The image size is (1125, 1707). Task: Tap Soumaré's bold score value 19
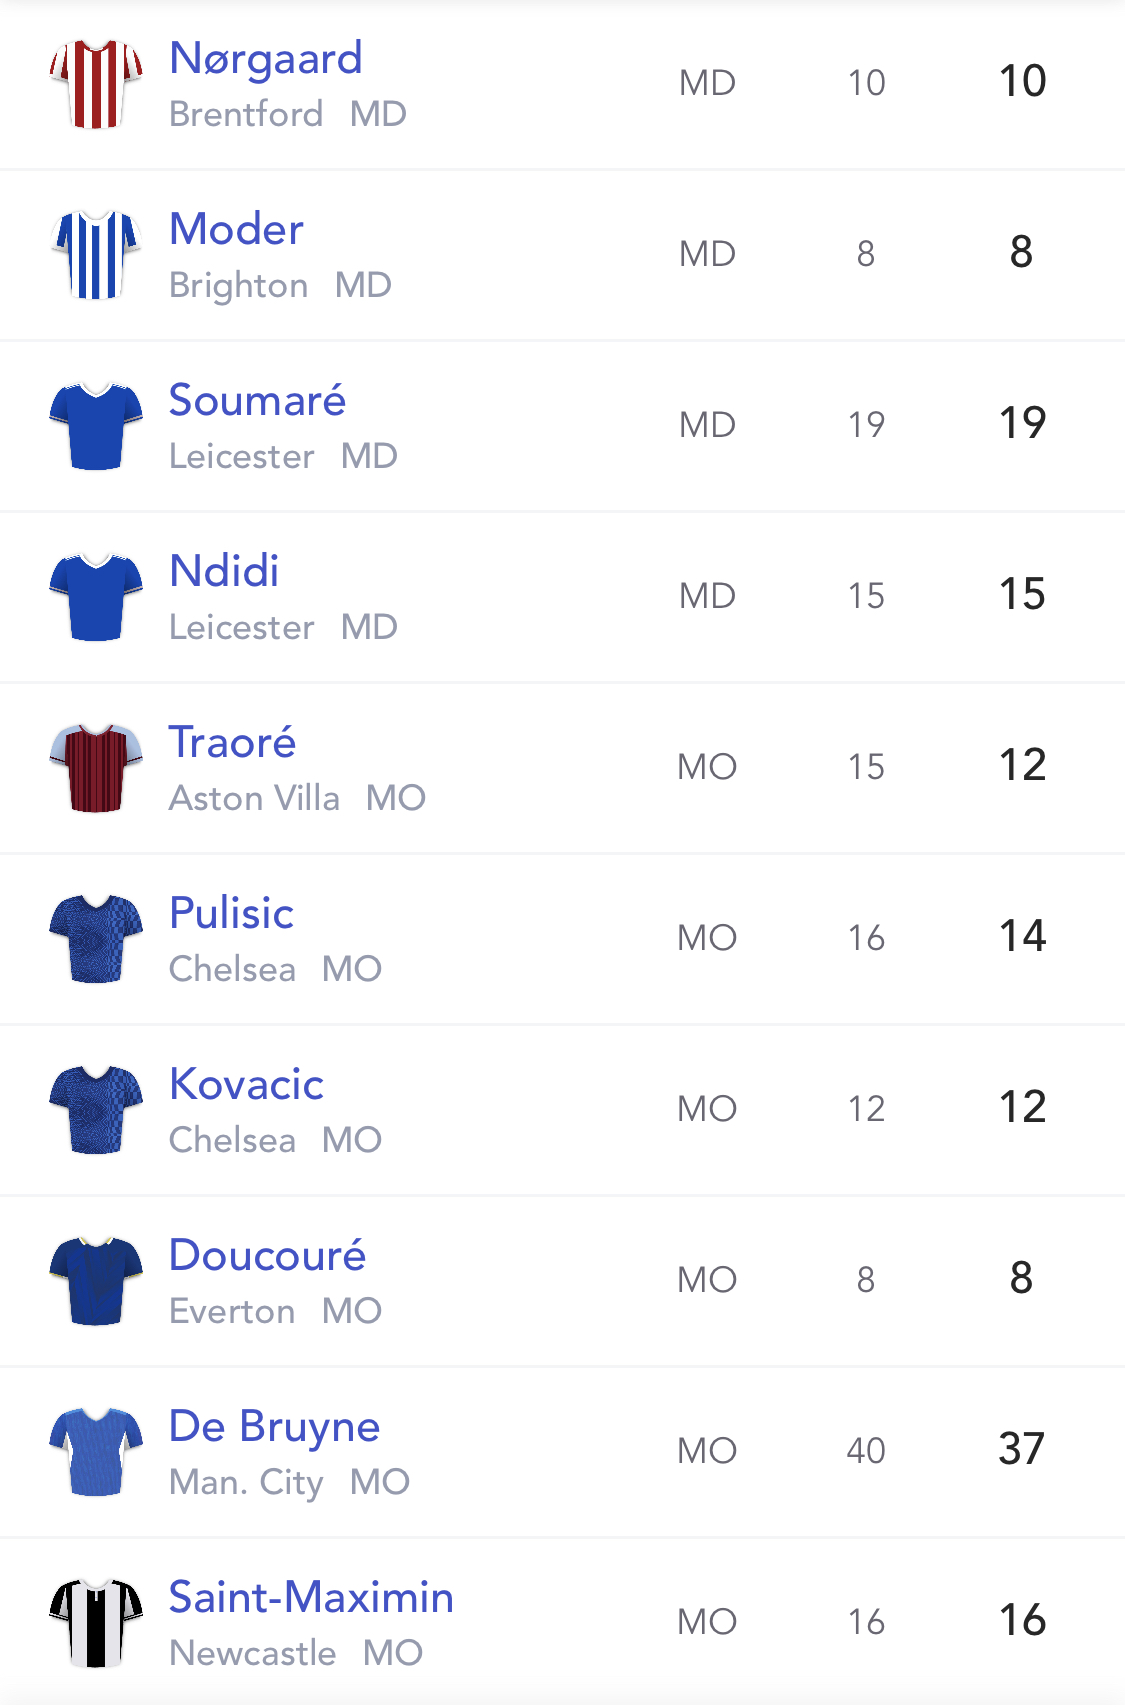[1022, 423]
